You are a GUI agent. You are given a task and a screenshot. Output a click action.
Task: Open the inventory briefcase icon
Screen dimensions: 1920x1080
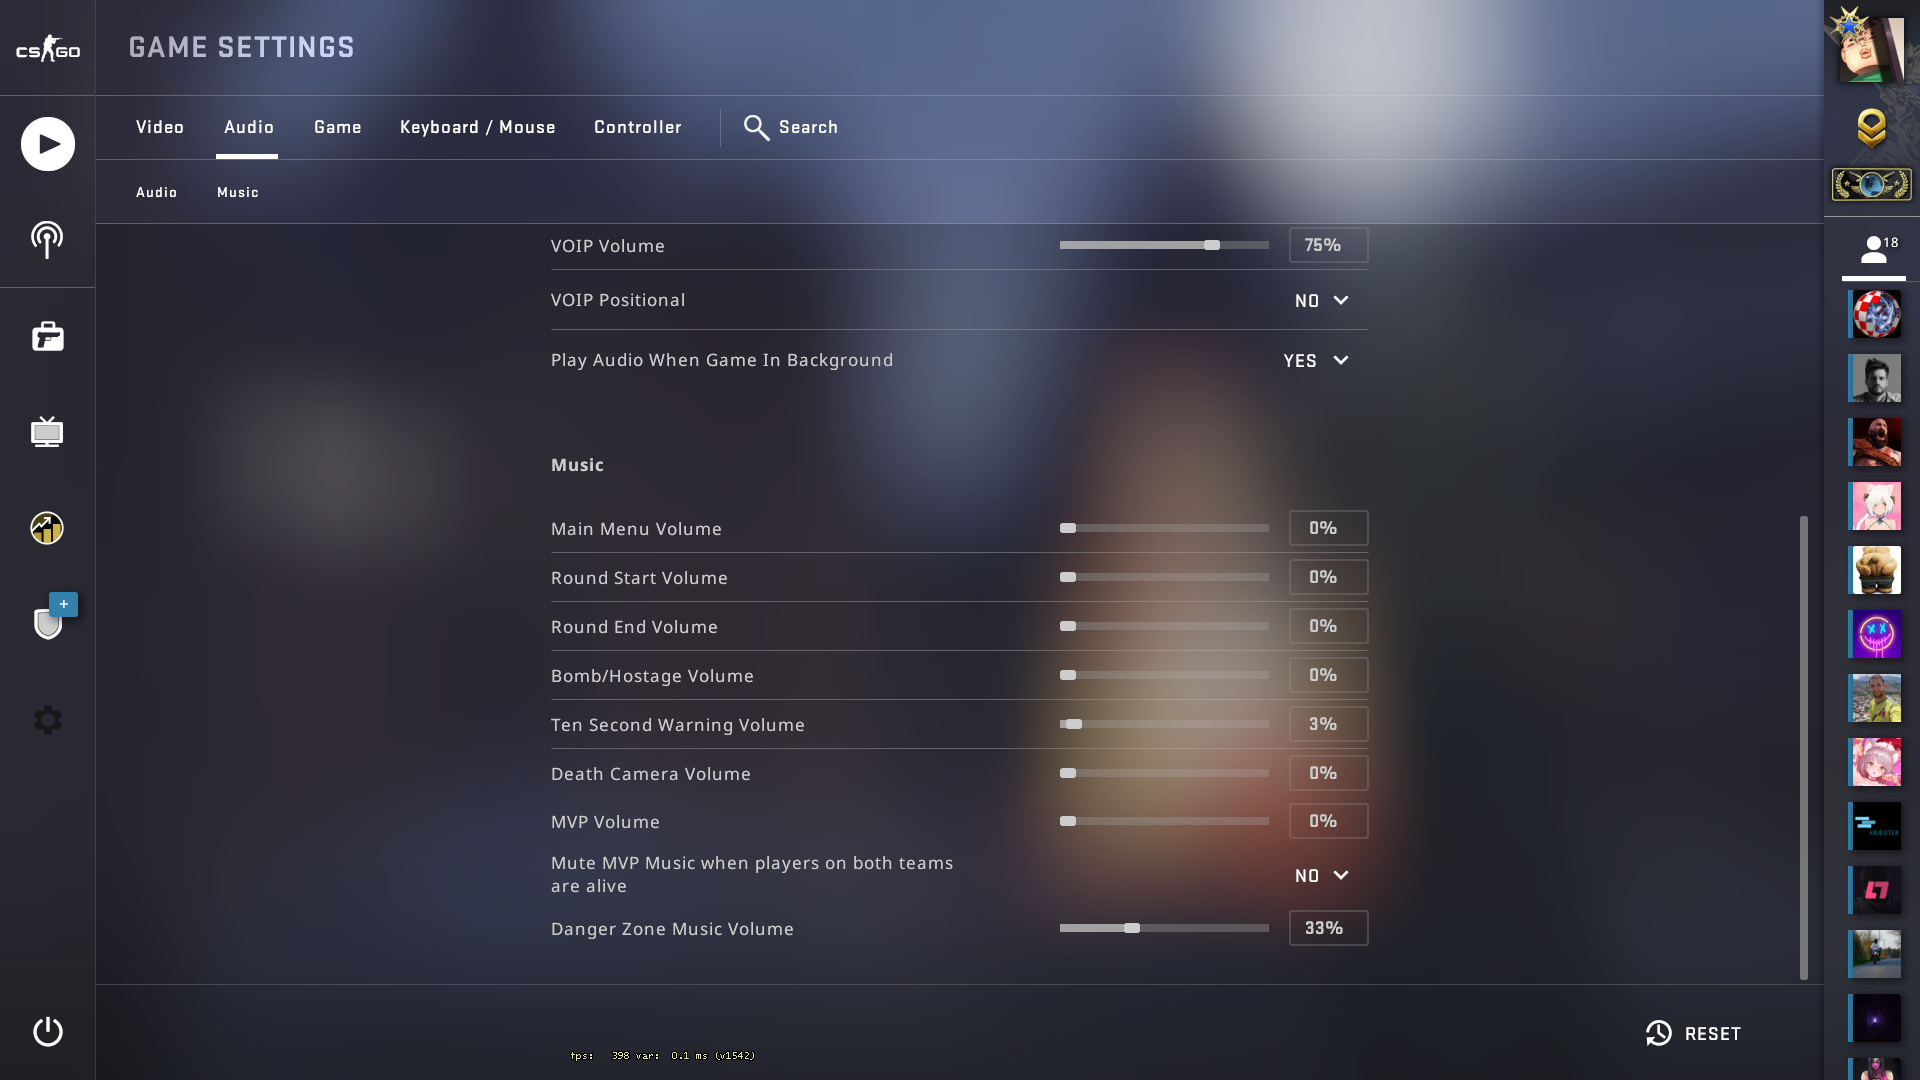(47, 336)
